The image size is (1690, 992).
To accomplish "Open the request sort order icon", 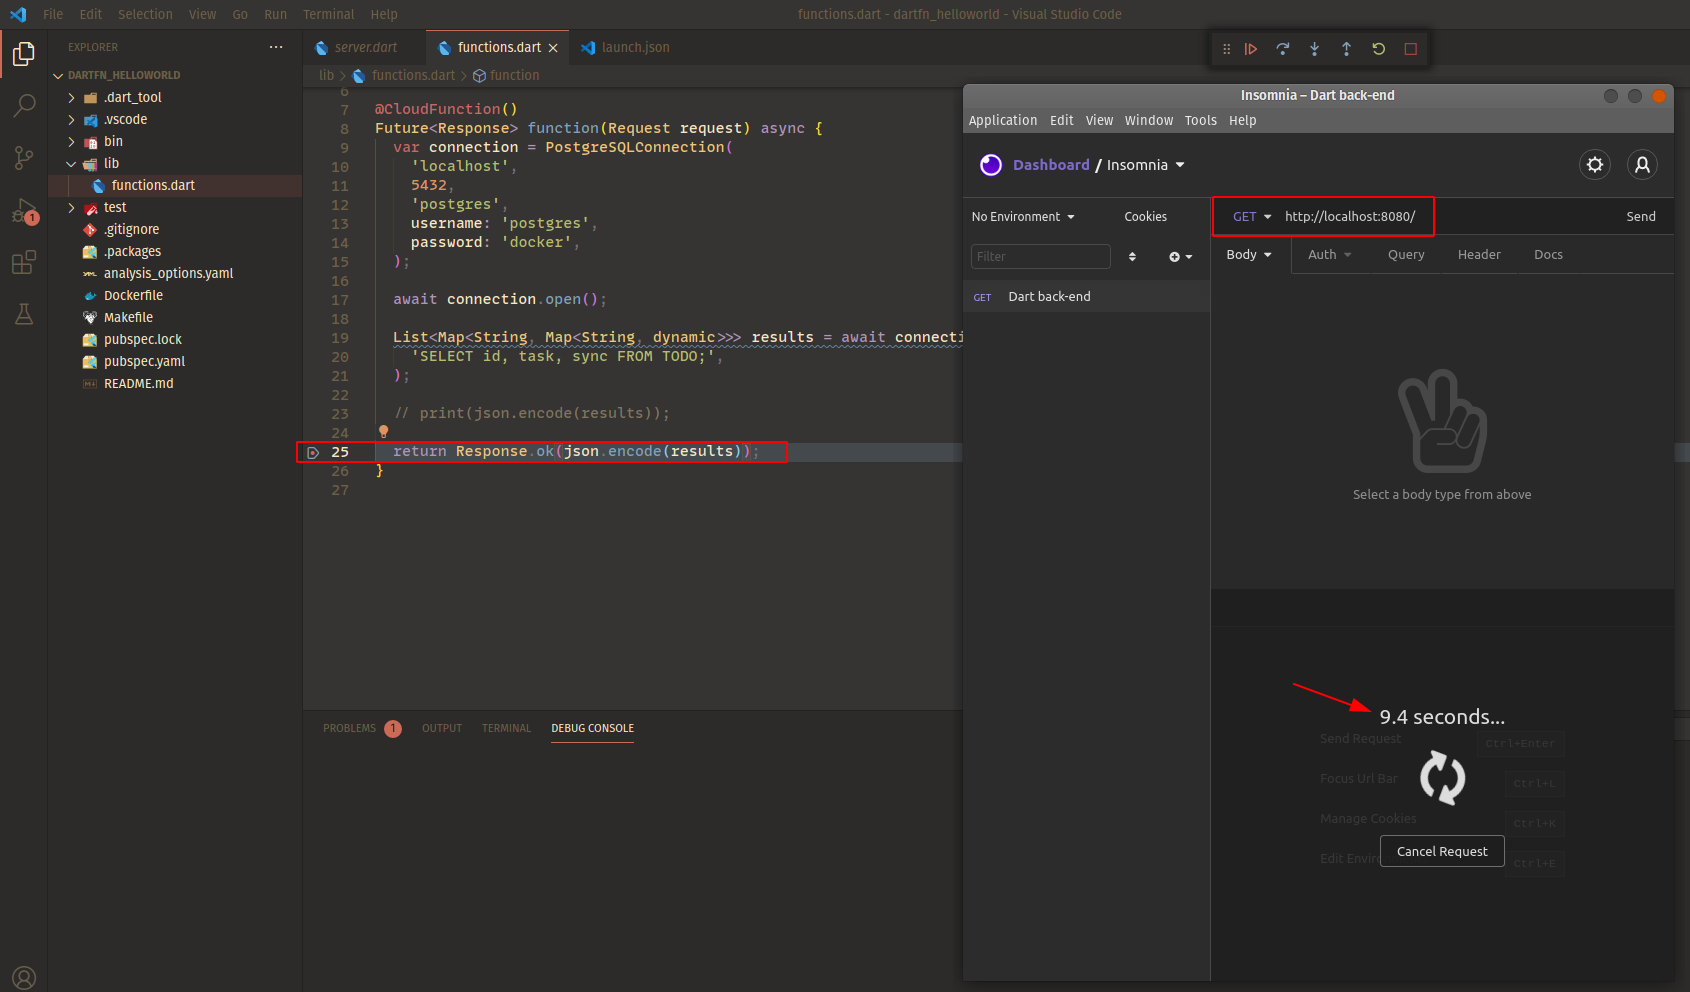I will click(1132, 257).
